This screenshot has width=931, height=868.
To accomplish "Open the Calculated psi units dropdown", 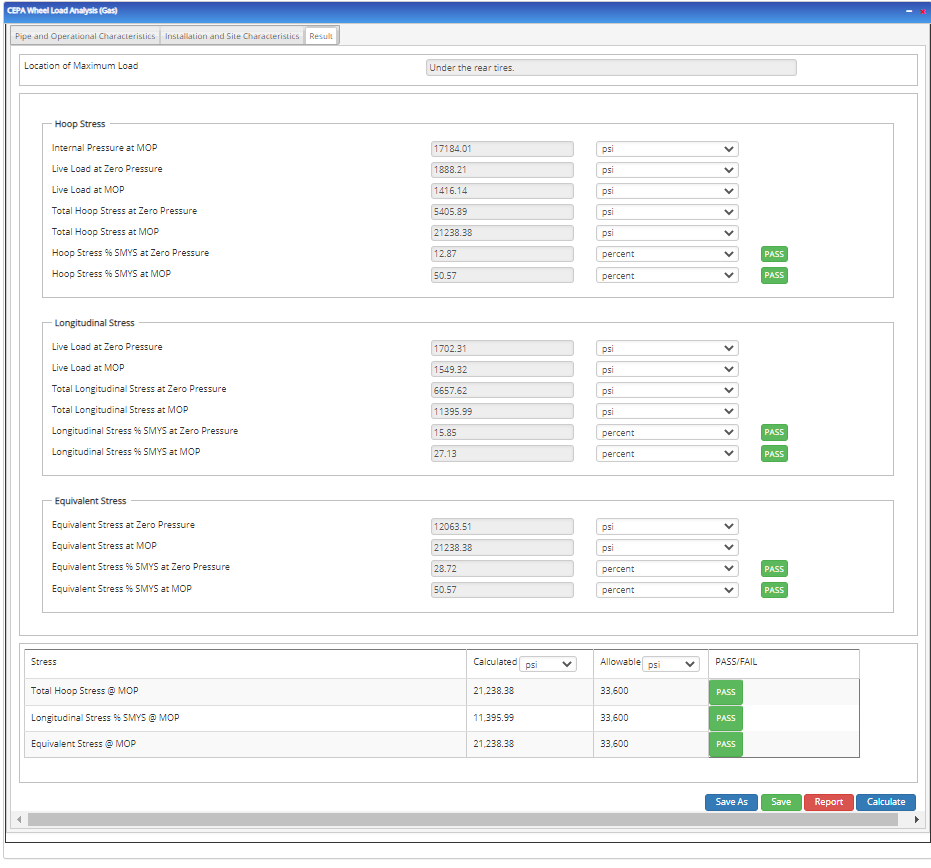I will pyautogui.click(x=547, y=663).
